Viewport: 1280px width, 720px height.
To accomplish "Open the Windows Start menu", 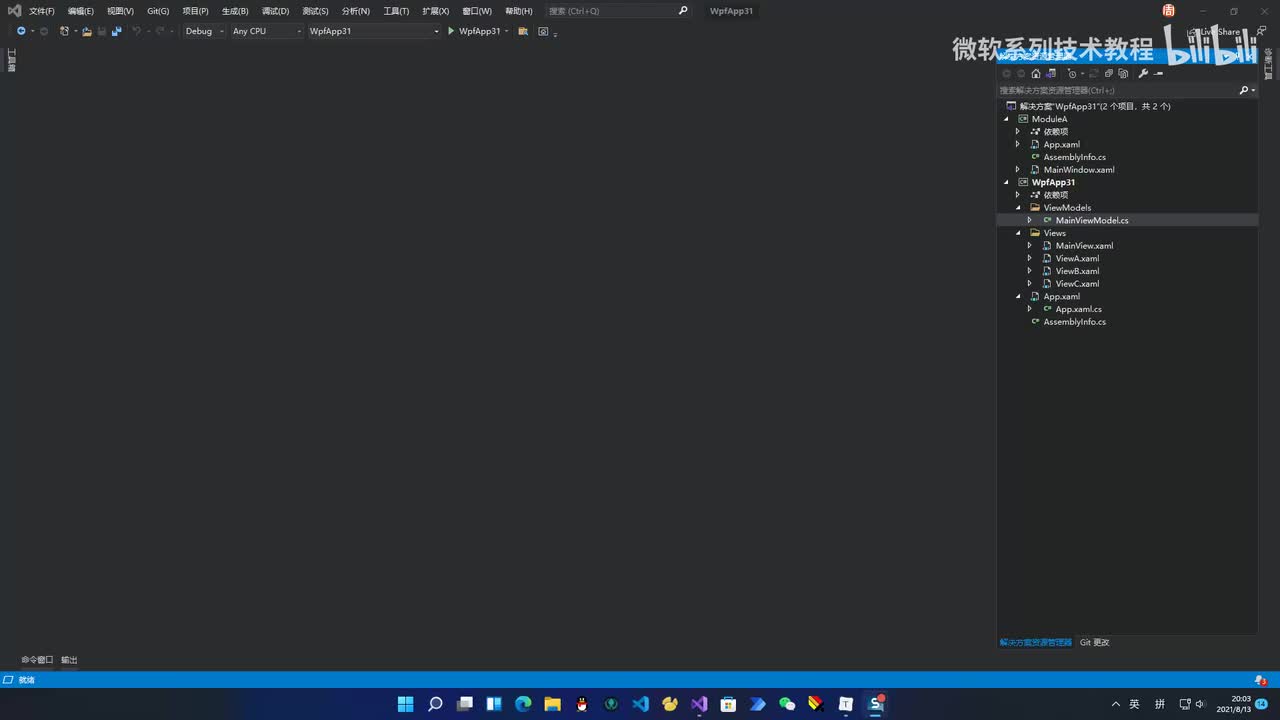I will click(405, 704).
